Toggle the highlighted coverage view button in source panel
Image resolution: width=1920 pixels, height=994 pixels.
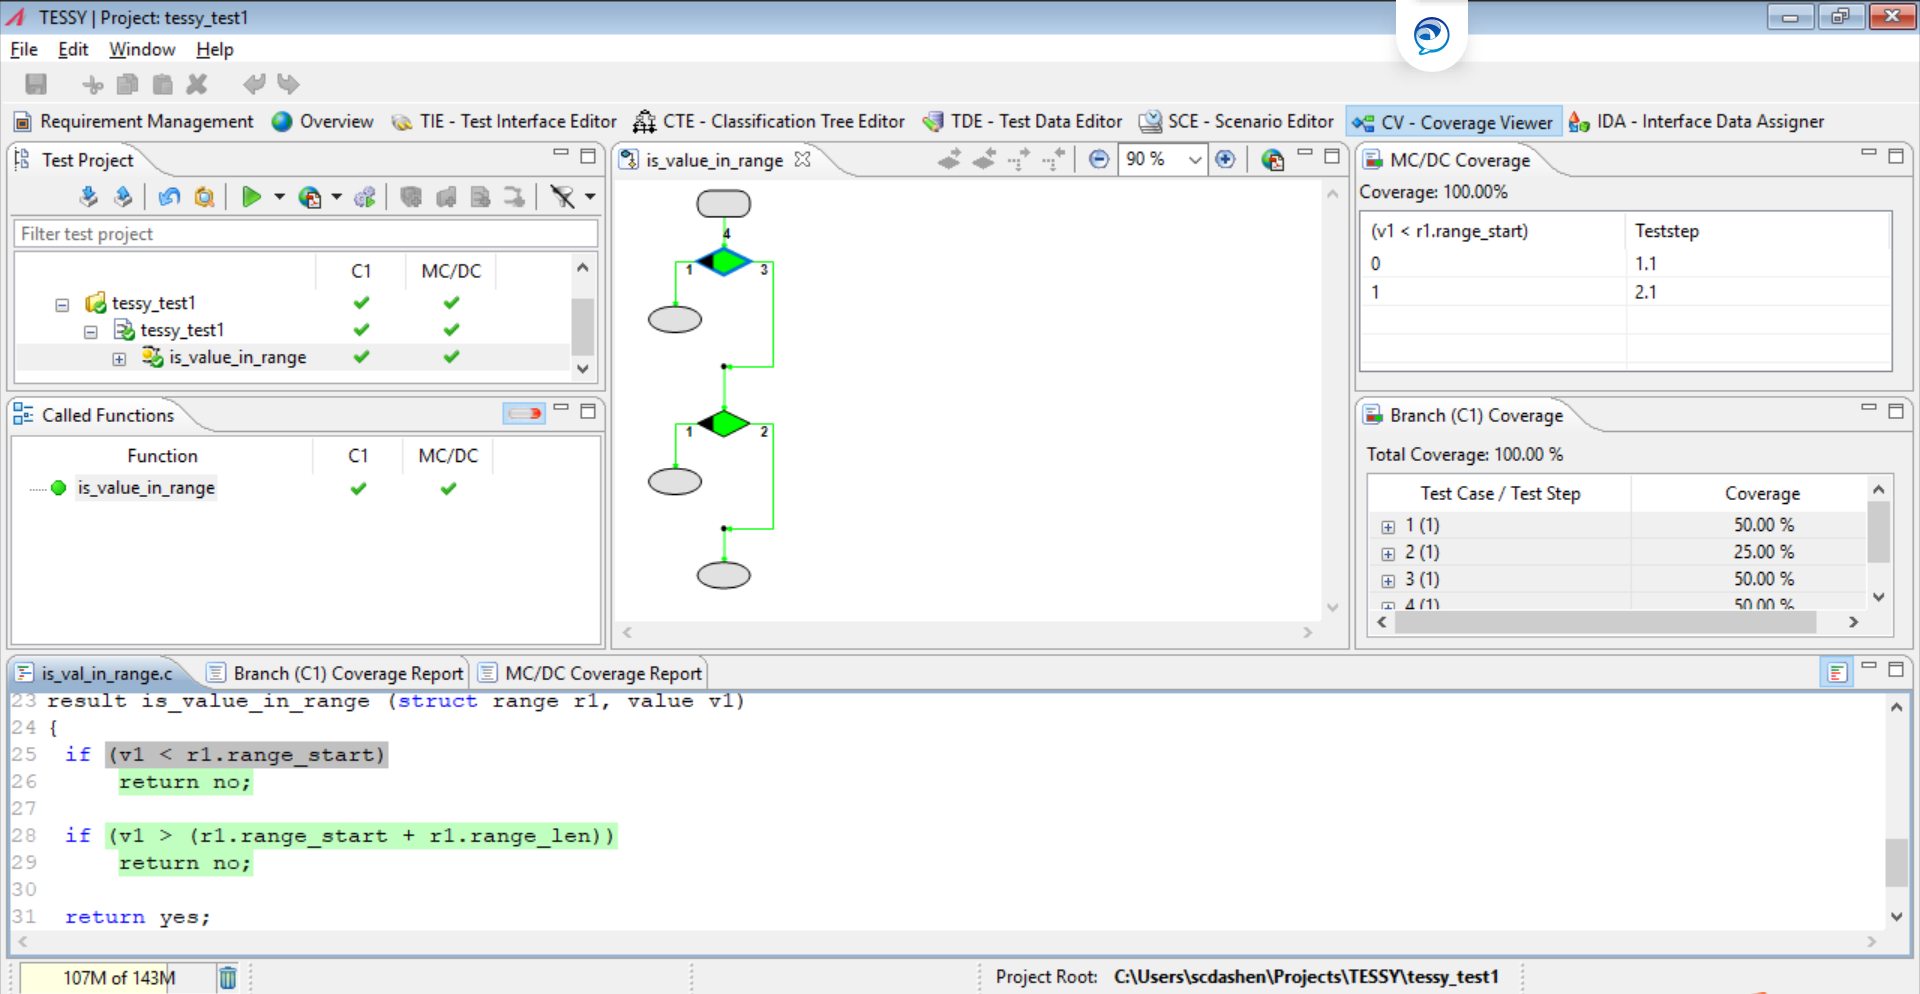pyautogui.click(x=1837, y=672)
